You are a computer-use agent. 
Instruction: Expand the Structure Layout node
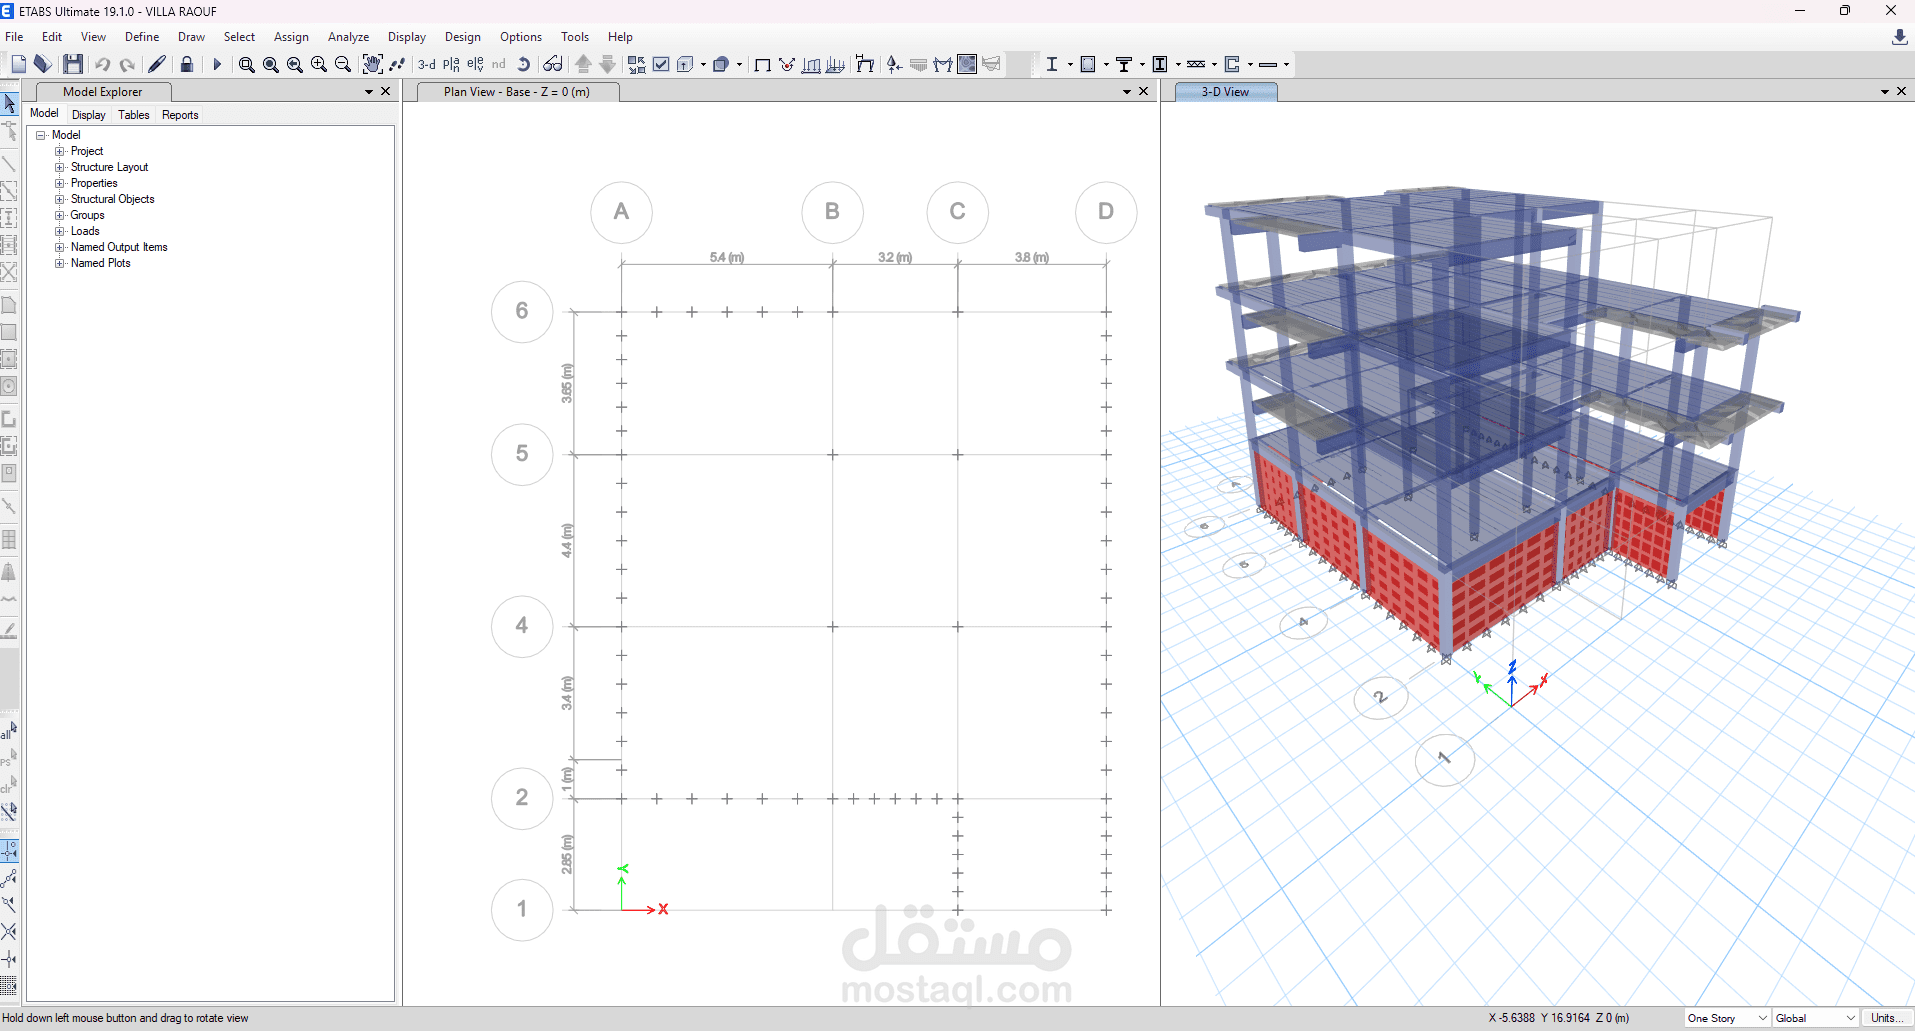click(x=60, y=167)
